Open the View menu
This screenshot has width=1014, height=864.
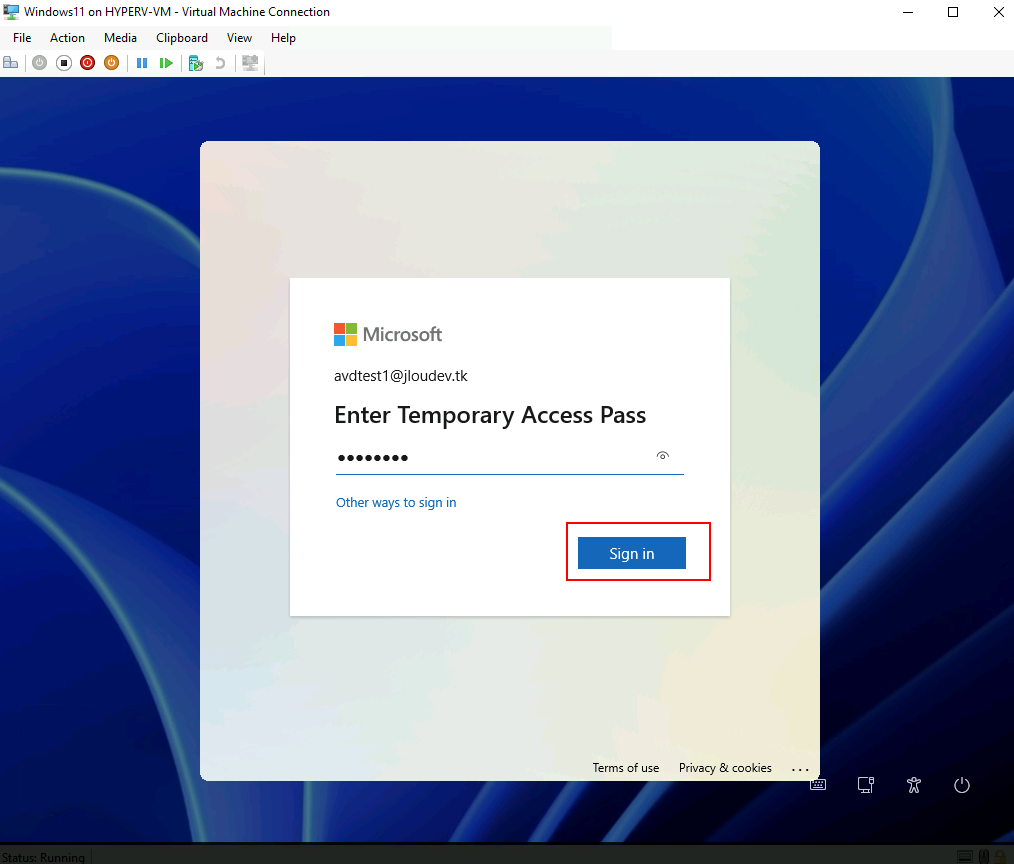click(239, 38)
